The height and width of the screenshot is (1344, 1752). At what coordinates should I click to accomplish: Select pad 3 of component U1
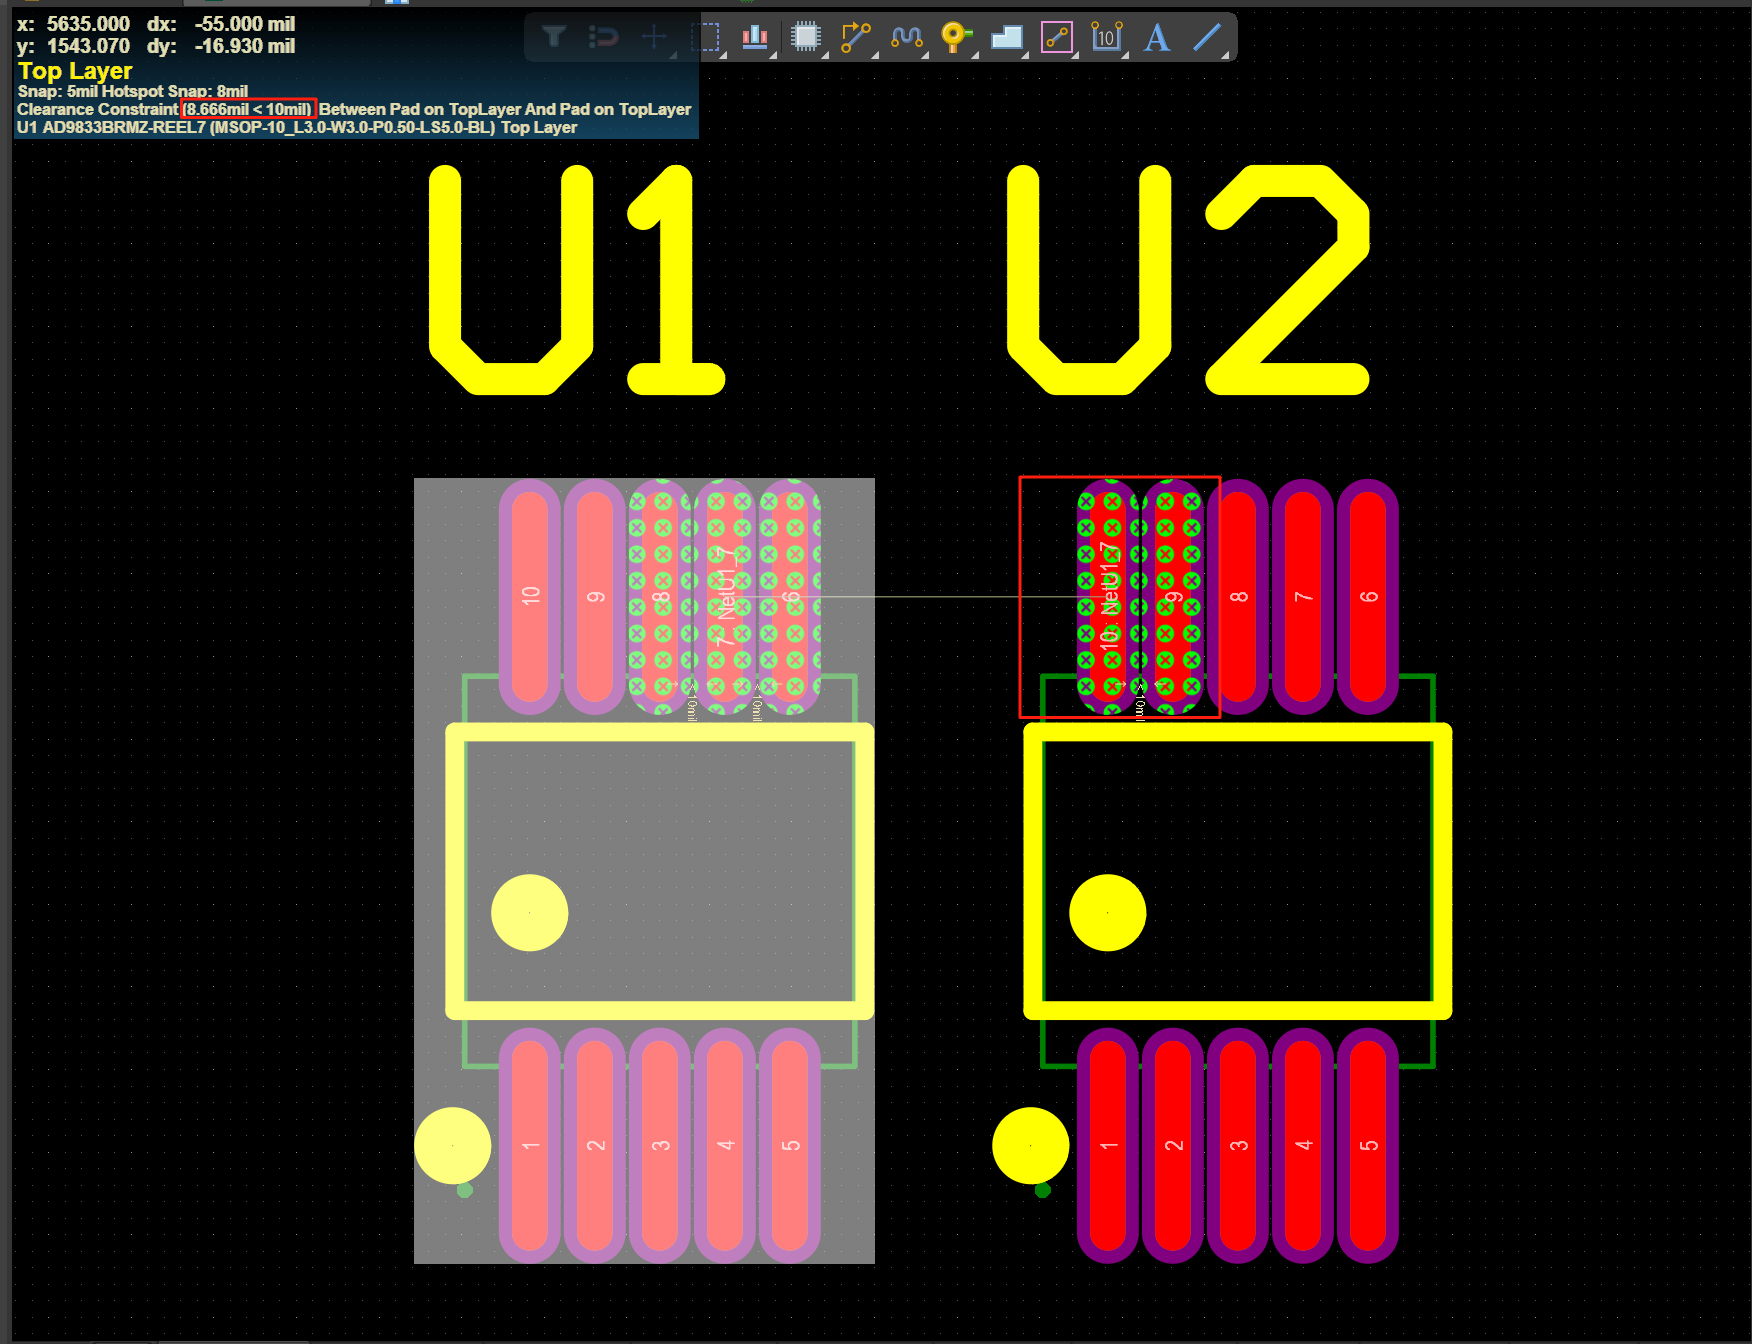(x=660, y=1146)
